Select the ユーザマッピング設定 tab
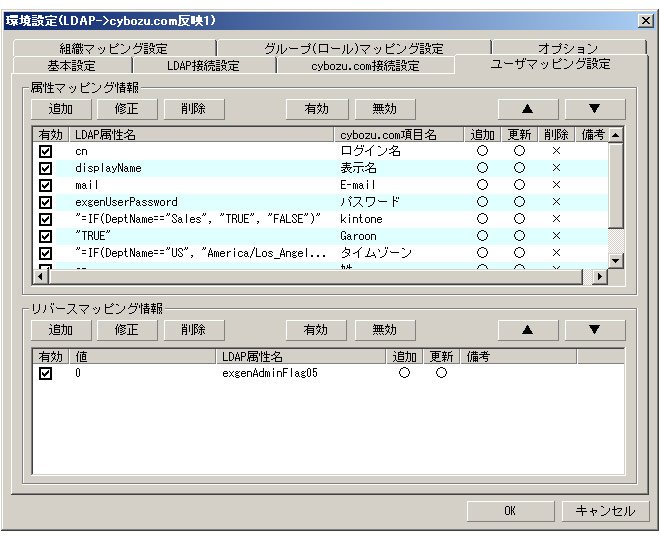 (x=551, y=64)
